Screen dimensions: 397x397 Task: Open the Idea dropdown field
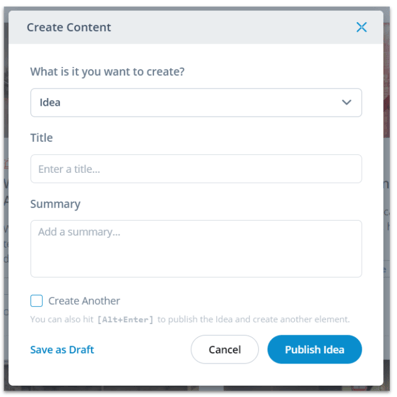196,102
